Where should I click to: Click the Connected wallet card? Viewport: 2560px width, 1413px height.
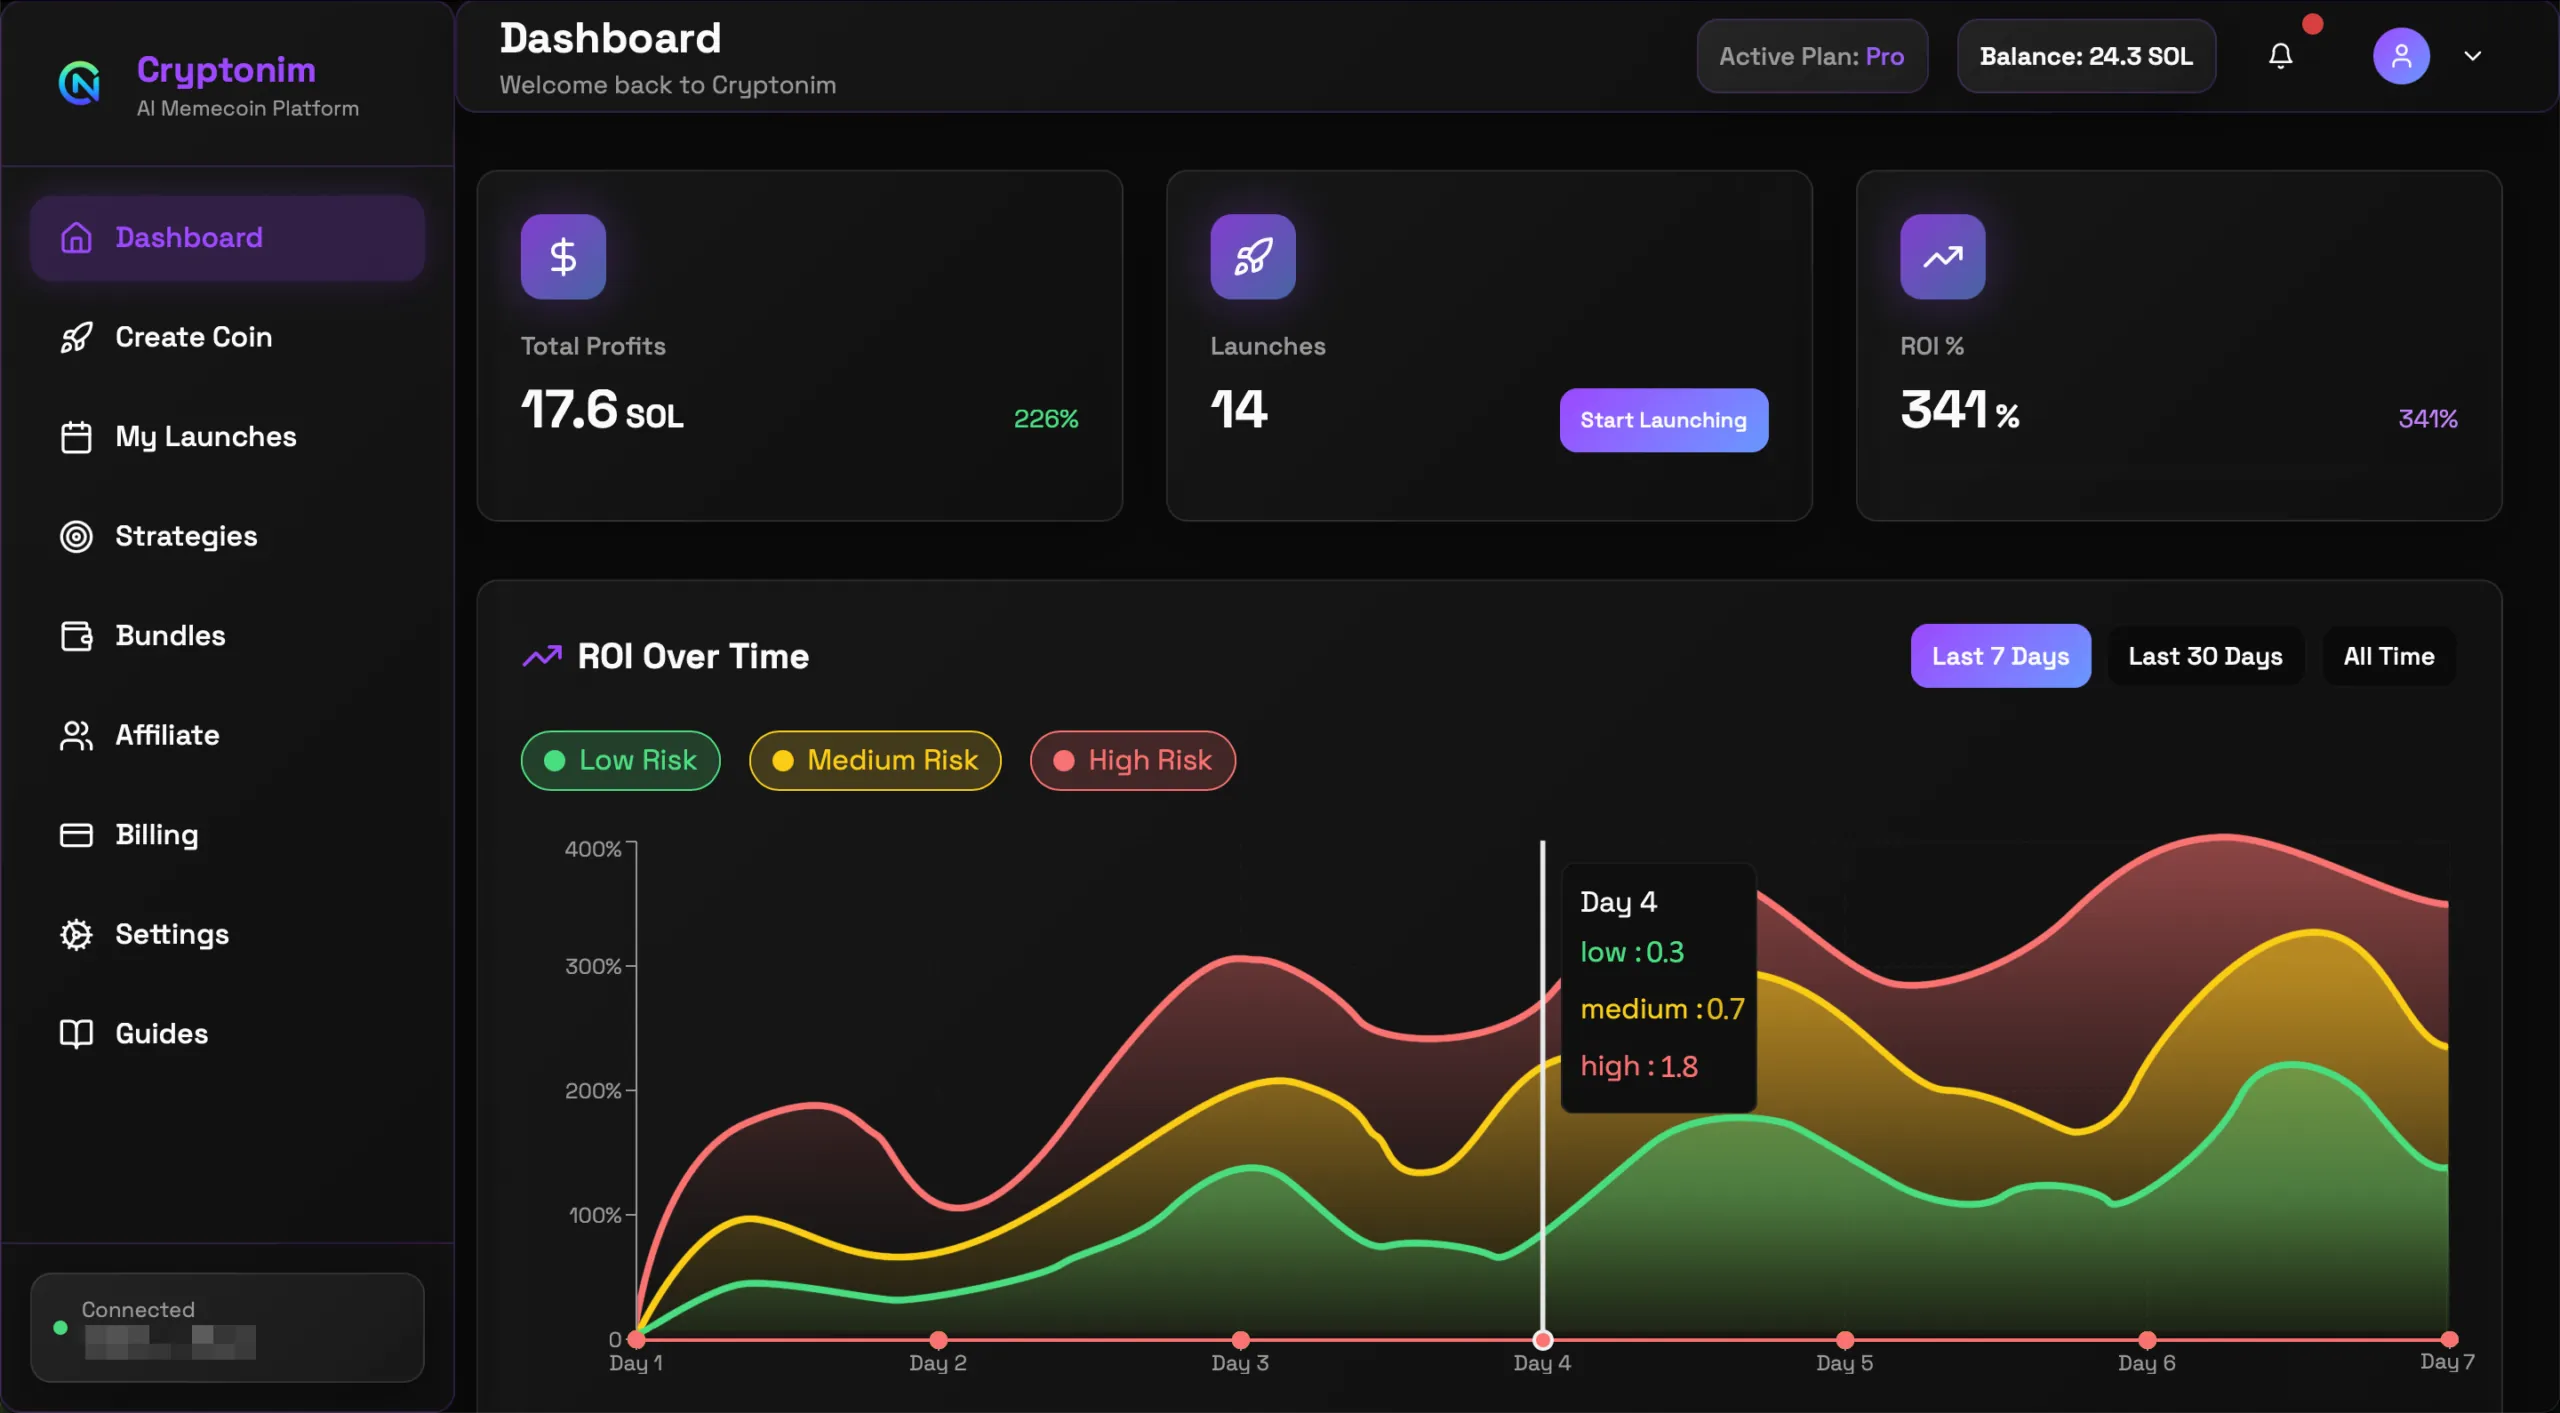(x=227, y=1328)
